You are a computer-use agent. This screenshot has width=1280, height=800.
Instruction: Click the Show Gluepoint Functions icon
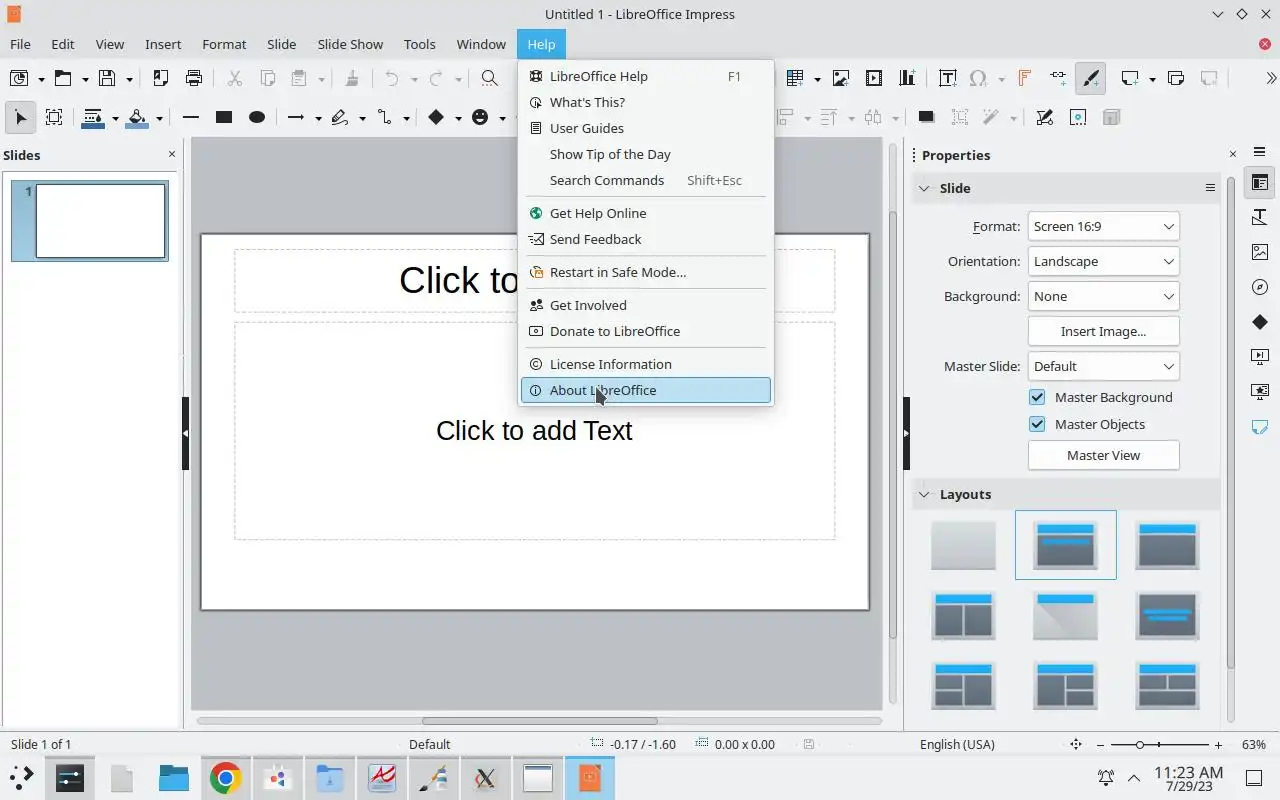point(1078,118)
